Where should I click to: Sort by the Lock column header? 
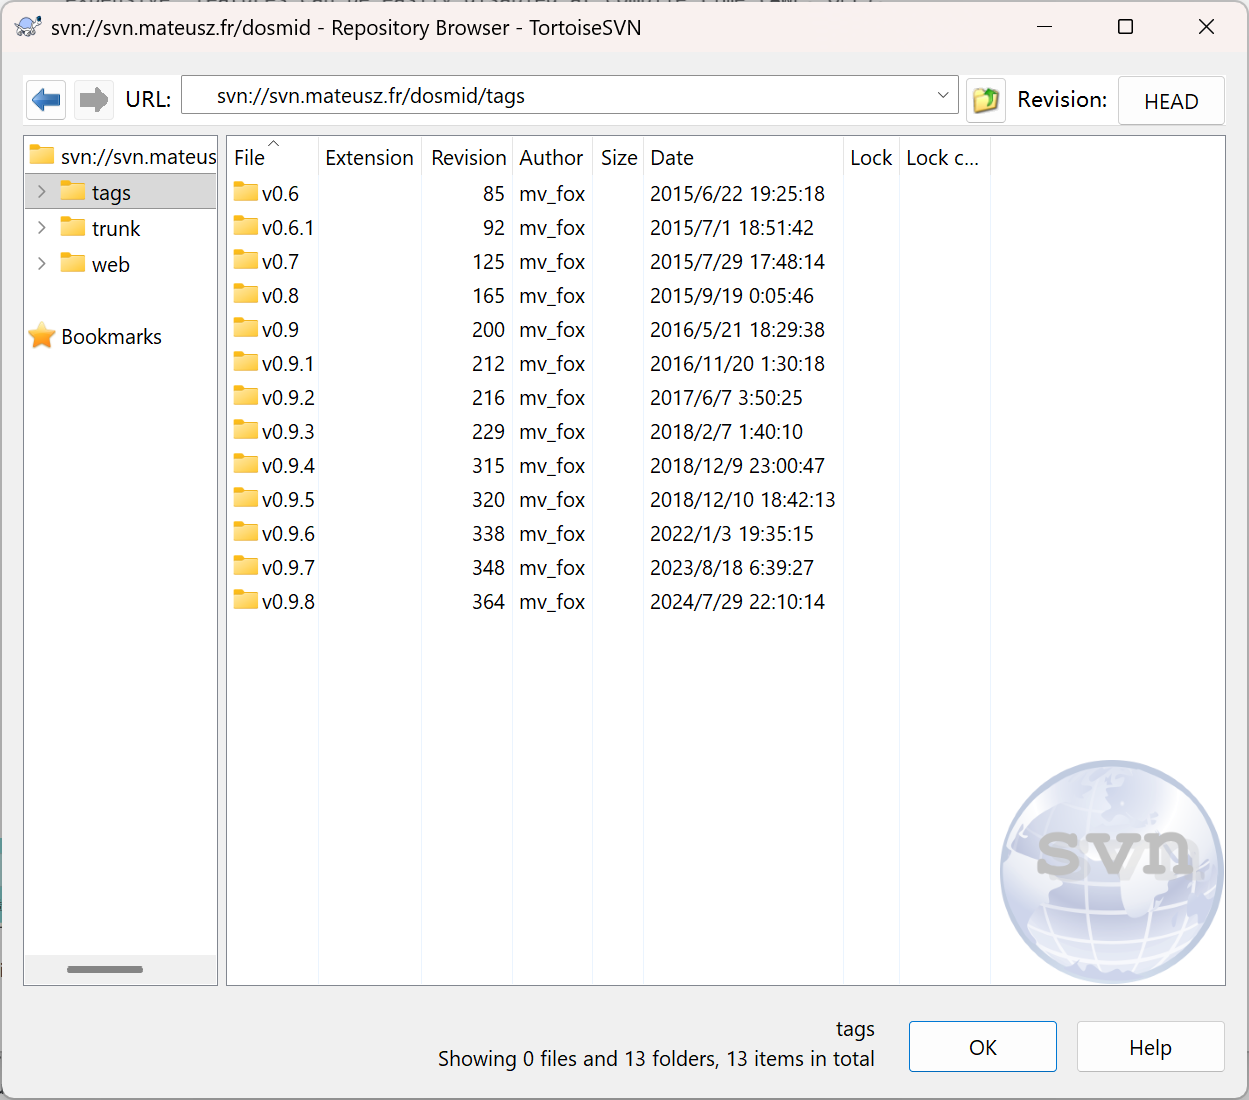tap(871, 157)
